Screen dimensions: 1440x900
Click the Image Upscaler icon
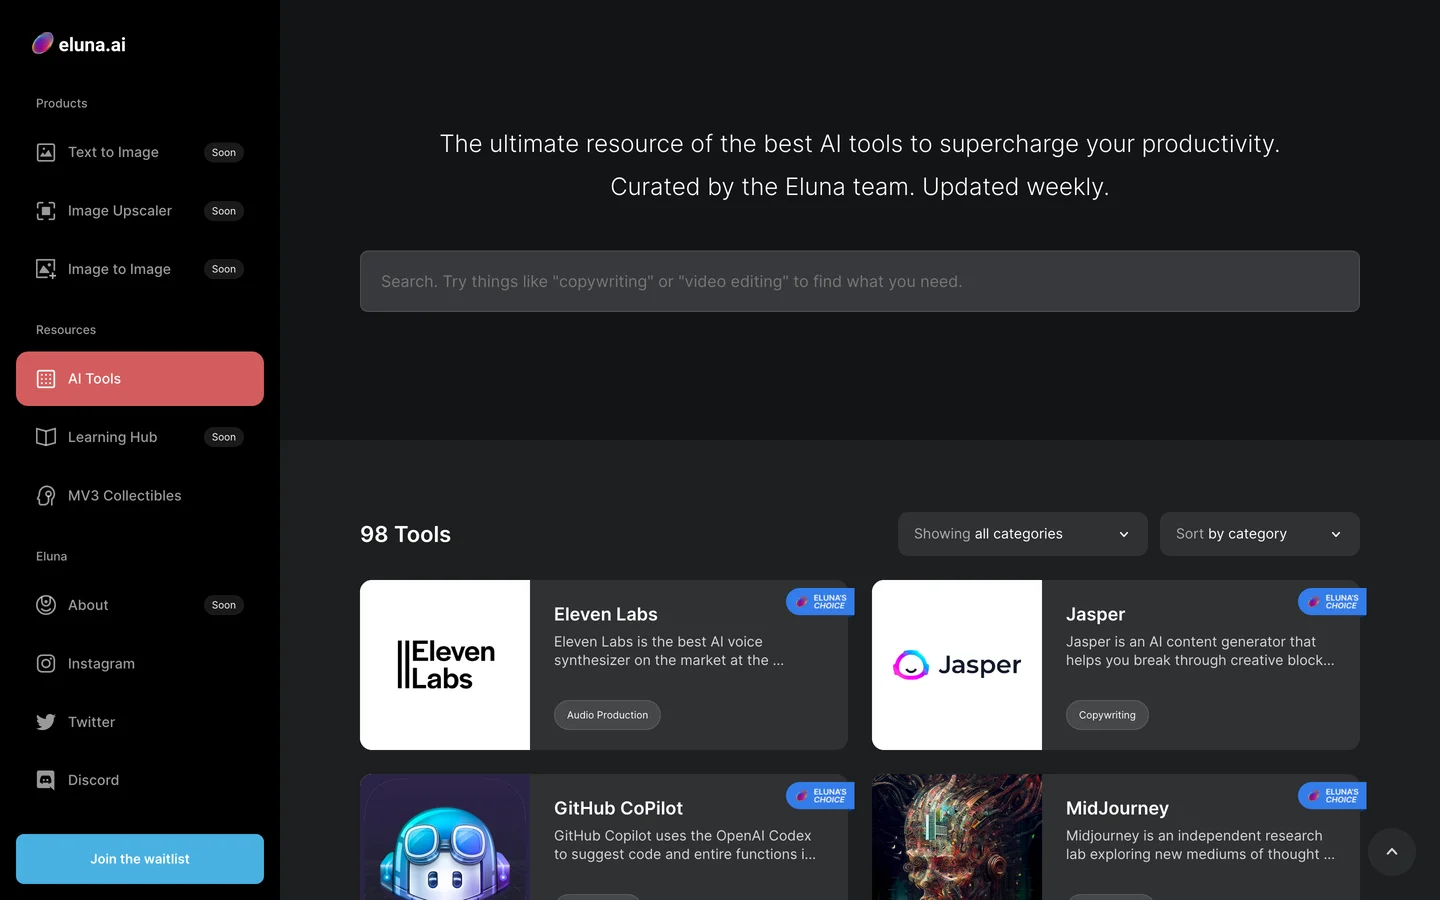click(x=46, y=211)
